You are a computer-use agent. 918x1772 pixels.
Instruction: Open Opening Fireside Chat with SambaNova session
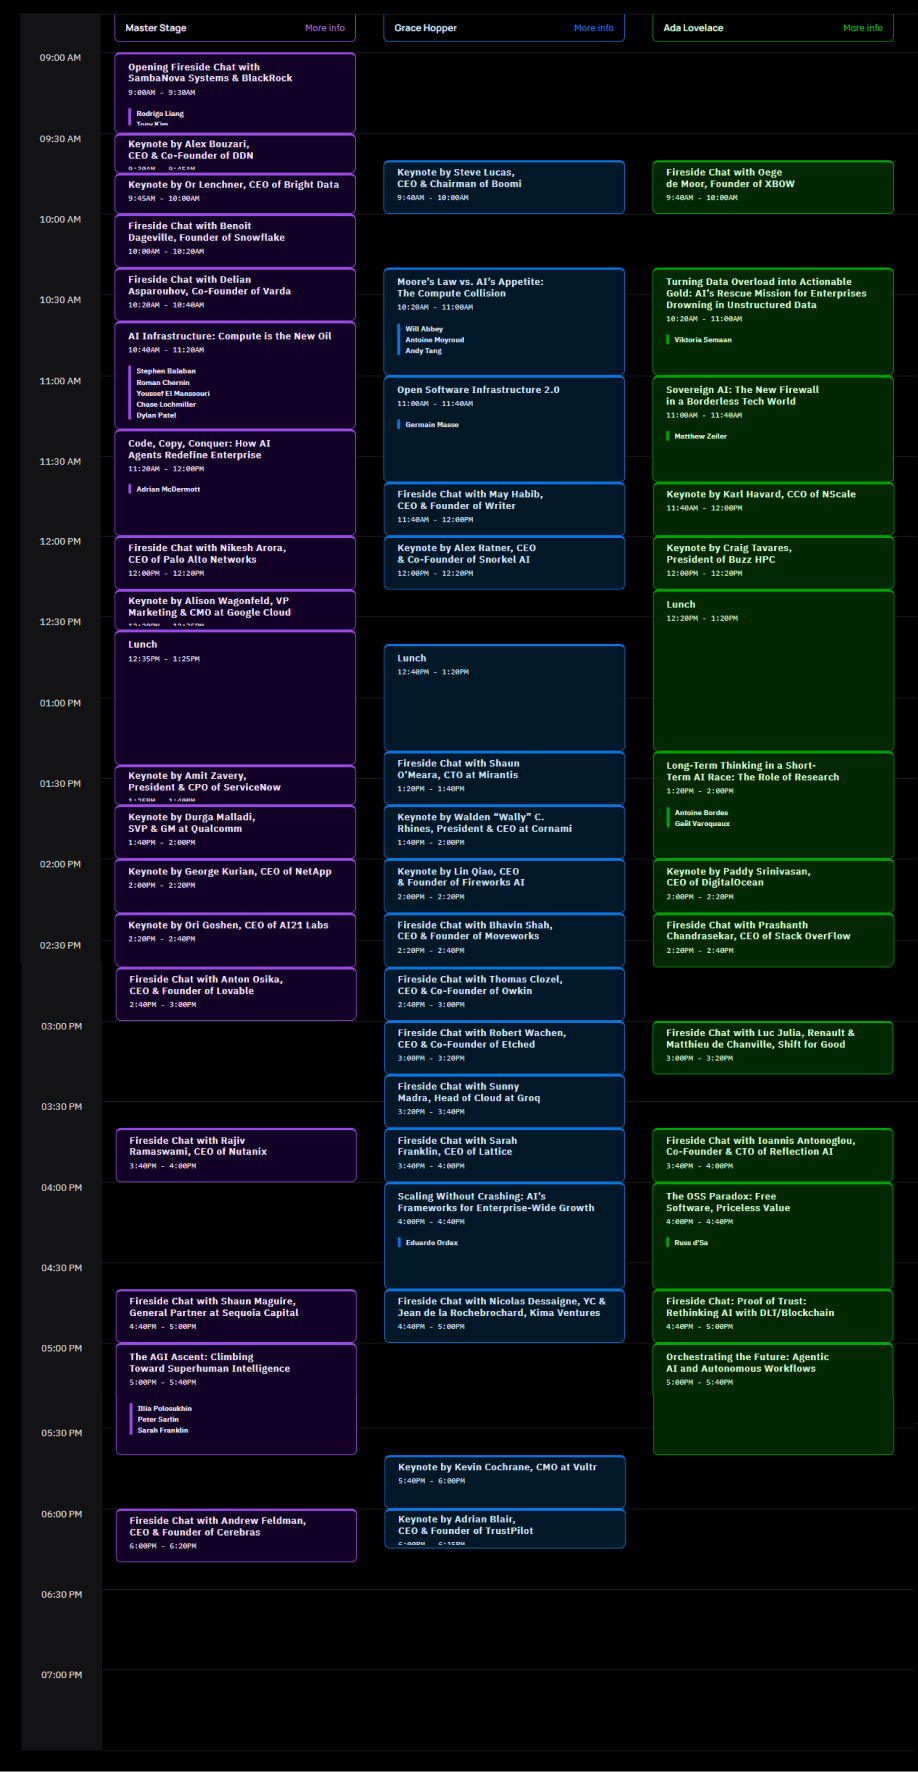click(235, 93)
